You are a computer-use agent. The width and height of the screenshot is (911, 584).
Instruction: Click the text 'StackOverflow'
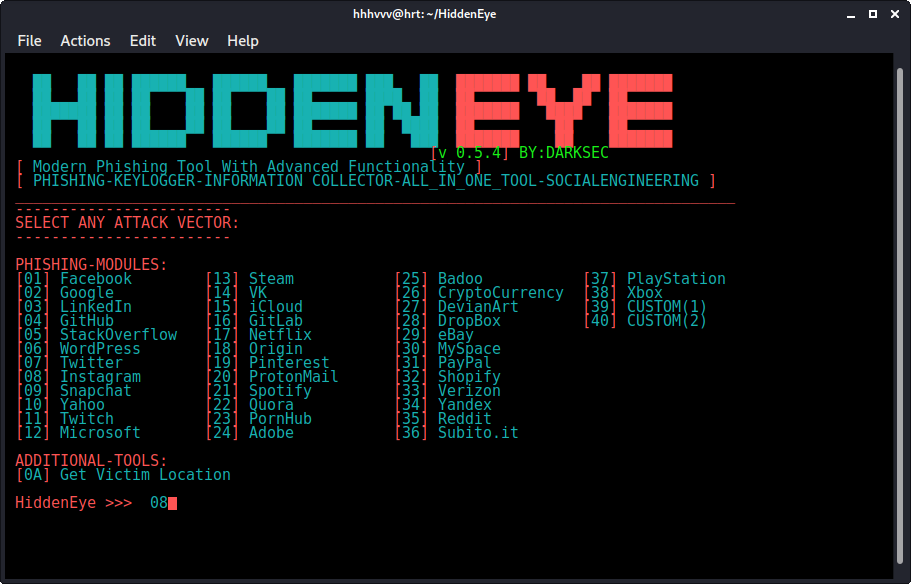119,335
